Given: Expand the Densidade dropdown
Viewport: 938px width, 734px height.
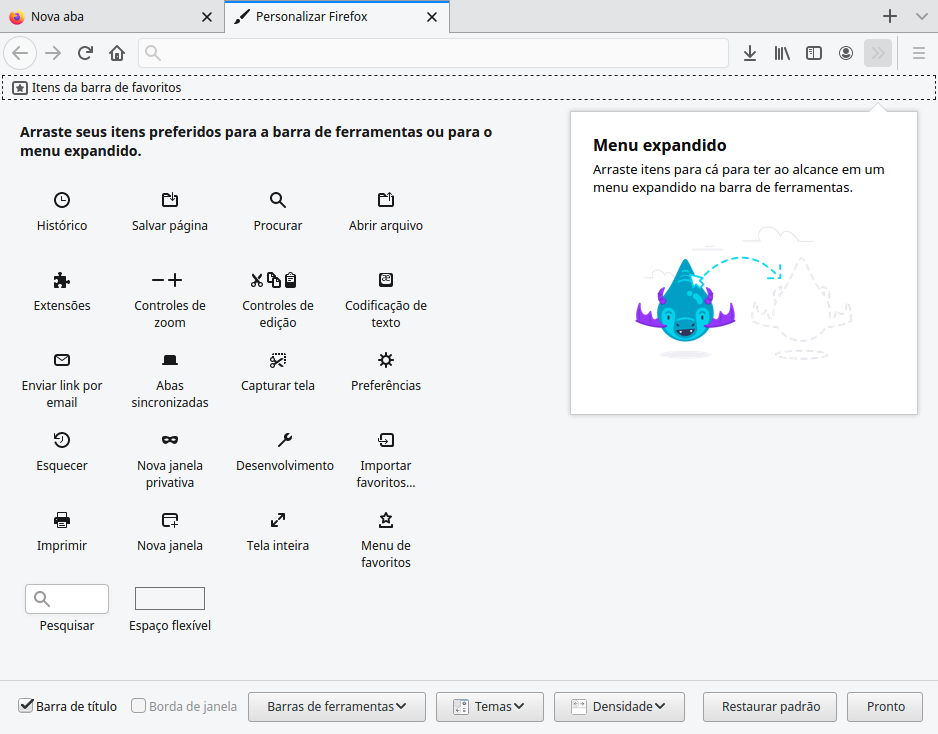Looking at the screenshot, I should 619,706.
